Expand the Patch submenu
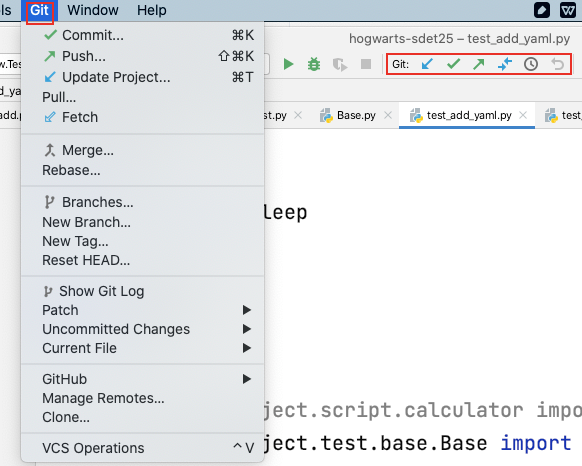The height and width of the screenshot is (466, 582). click(143, 310)
